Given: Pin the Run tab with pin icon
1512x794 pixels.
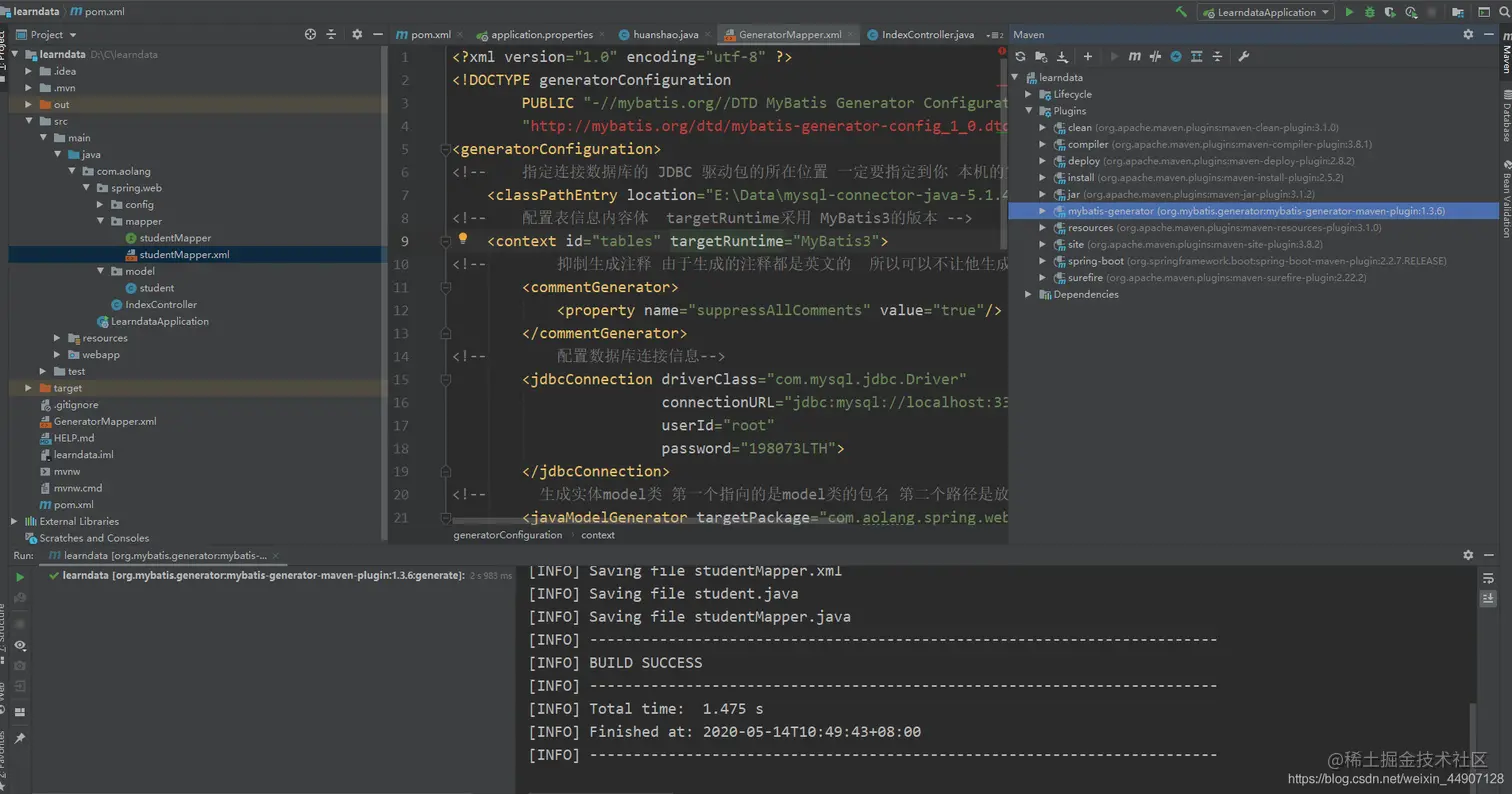Looking at the screenshot, I should click(x=19, y=738).
